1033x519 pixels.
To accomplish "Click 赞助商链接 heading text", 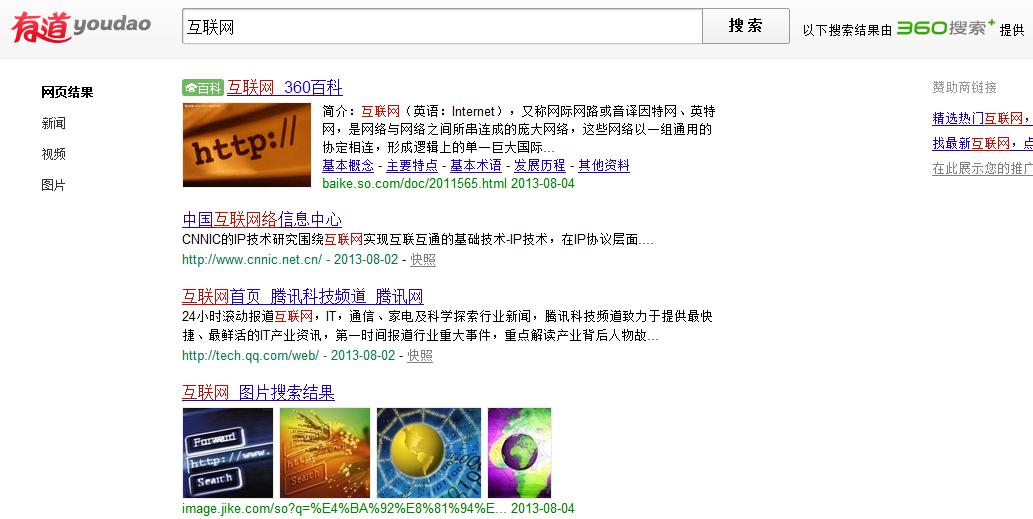I will pos(964,87).
